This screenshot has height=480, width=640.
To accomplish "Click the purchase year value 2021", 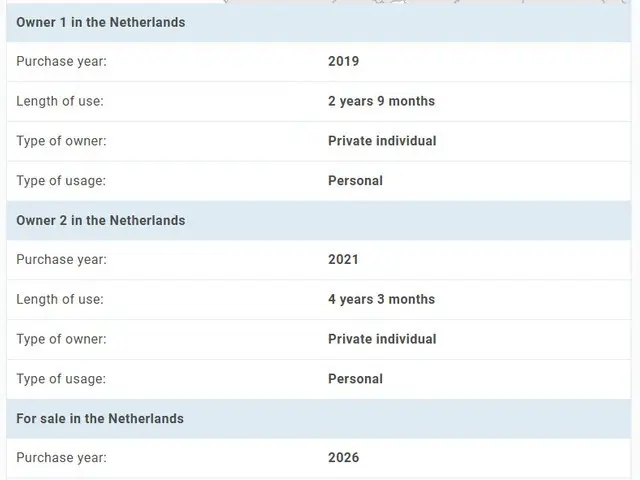I will click(x=343, y=259).
